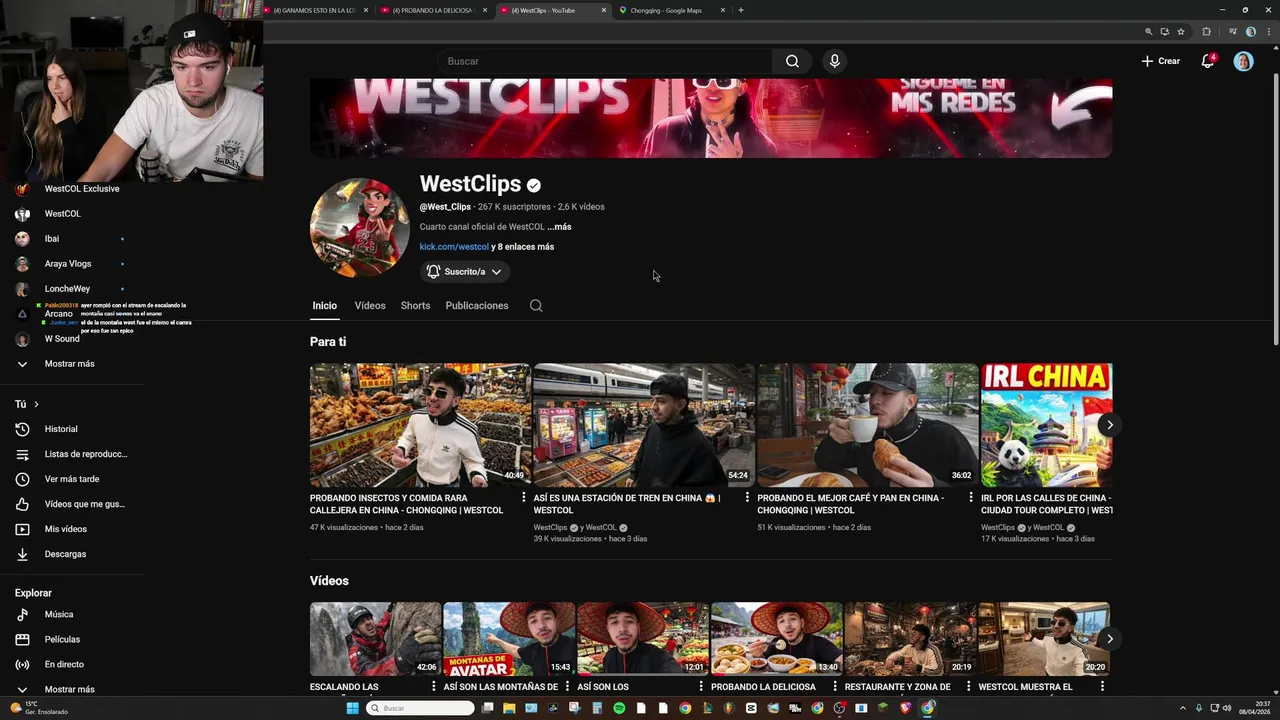Switch to the Publicaciones channel tab

[477, 306]
